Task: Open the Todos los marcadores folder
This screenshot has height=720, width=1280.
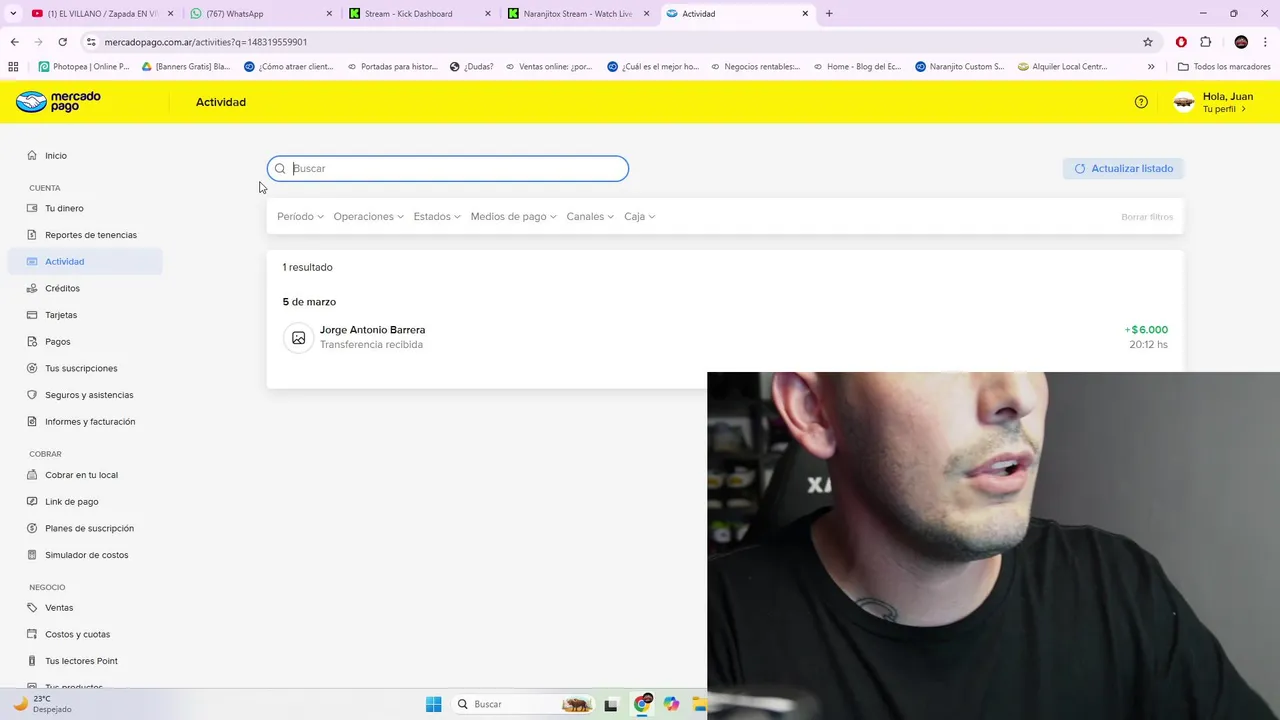Action: coord(1224,67)
